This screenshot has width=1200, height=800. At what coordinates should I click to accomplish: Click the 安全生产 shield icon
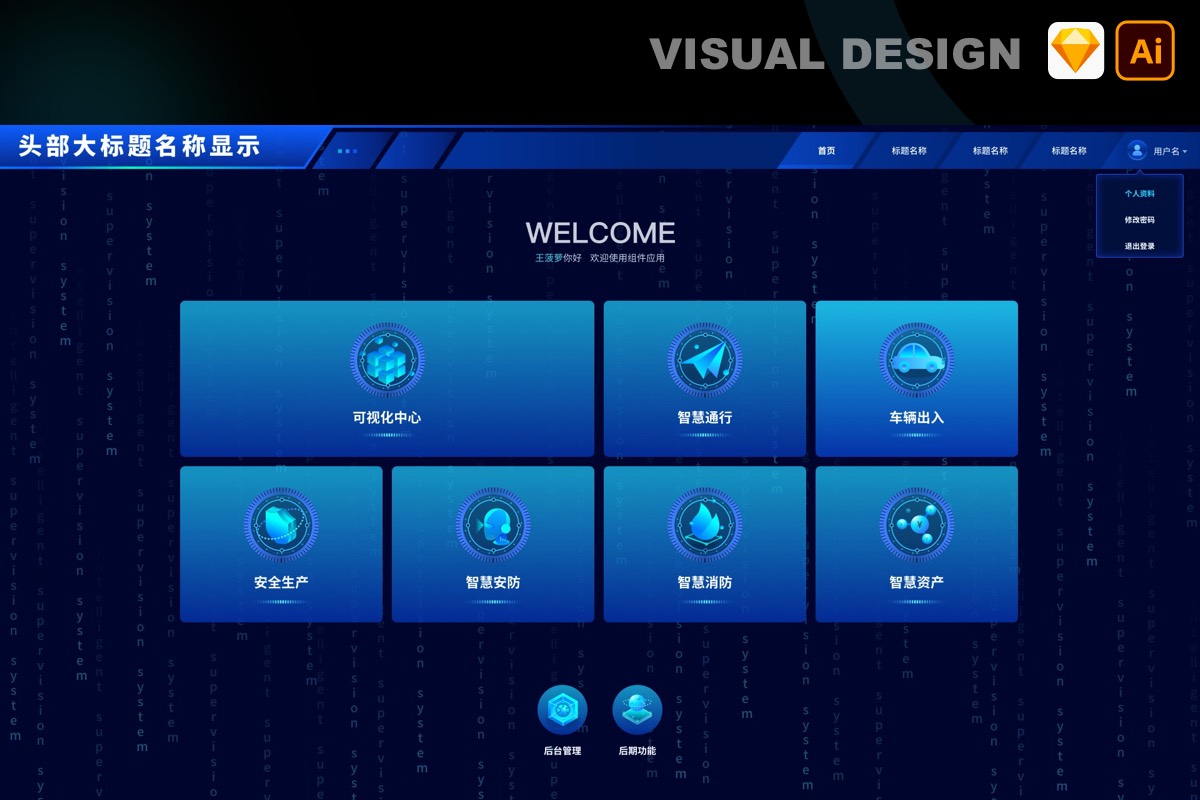[281, 524]
